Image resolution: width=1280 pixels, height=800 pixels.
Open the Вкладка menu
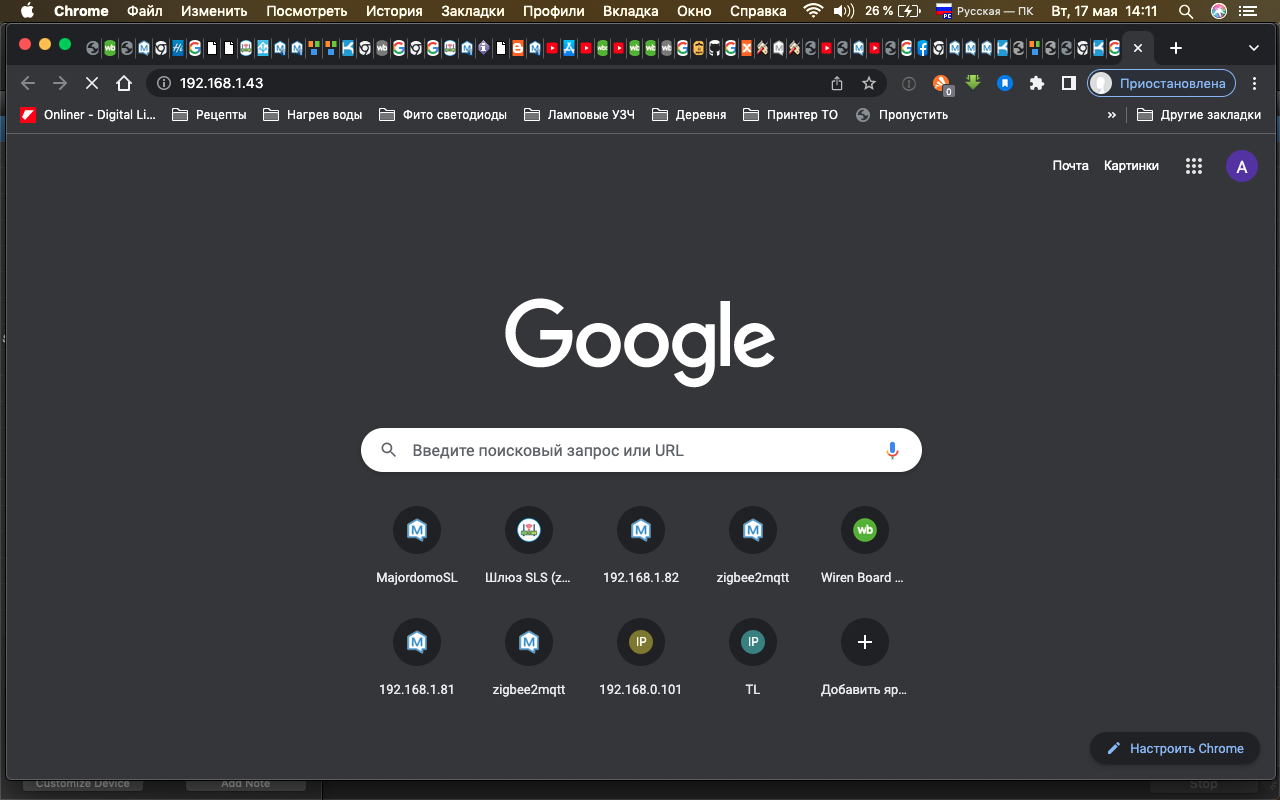[630, 11]
